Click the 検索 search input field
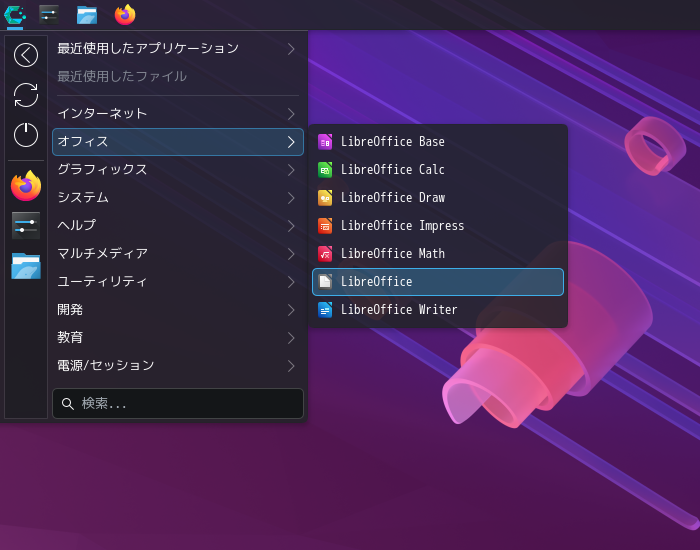 178,404
